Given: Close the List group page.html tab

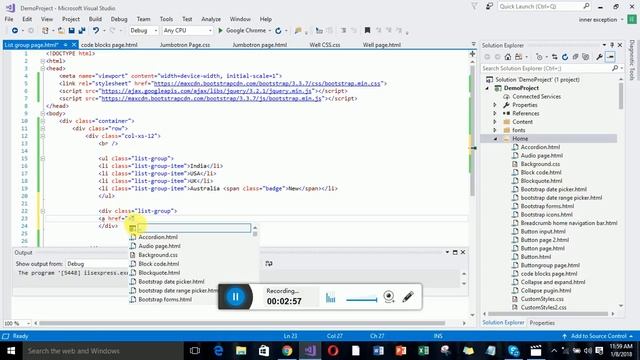Looking at the screenshot, I should point(74,44).
